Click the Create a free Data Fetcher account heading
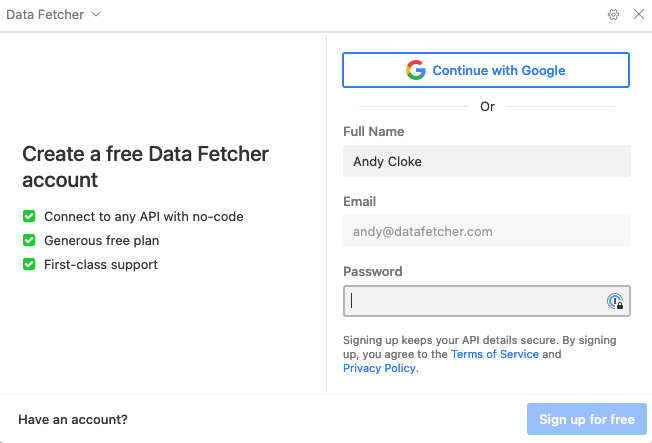The height and width of the screenshot is (443, 652). tap(146, 167)
